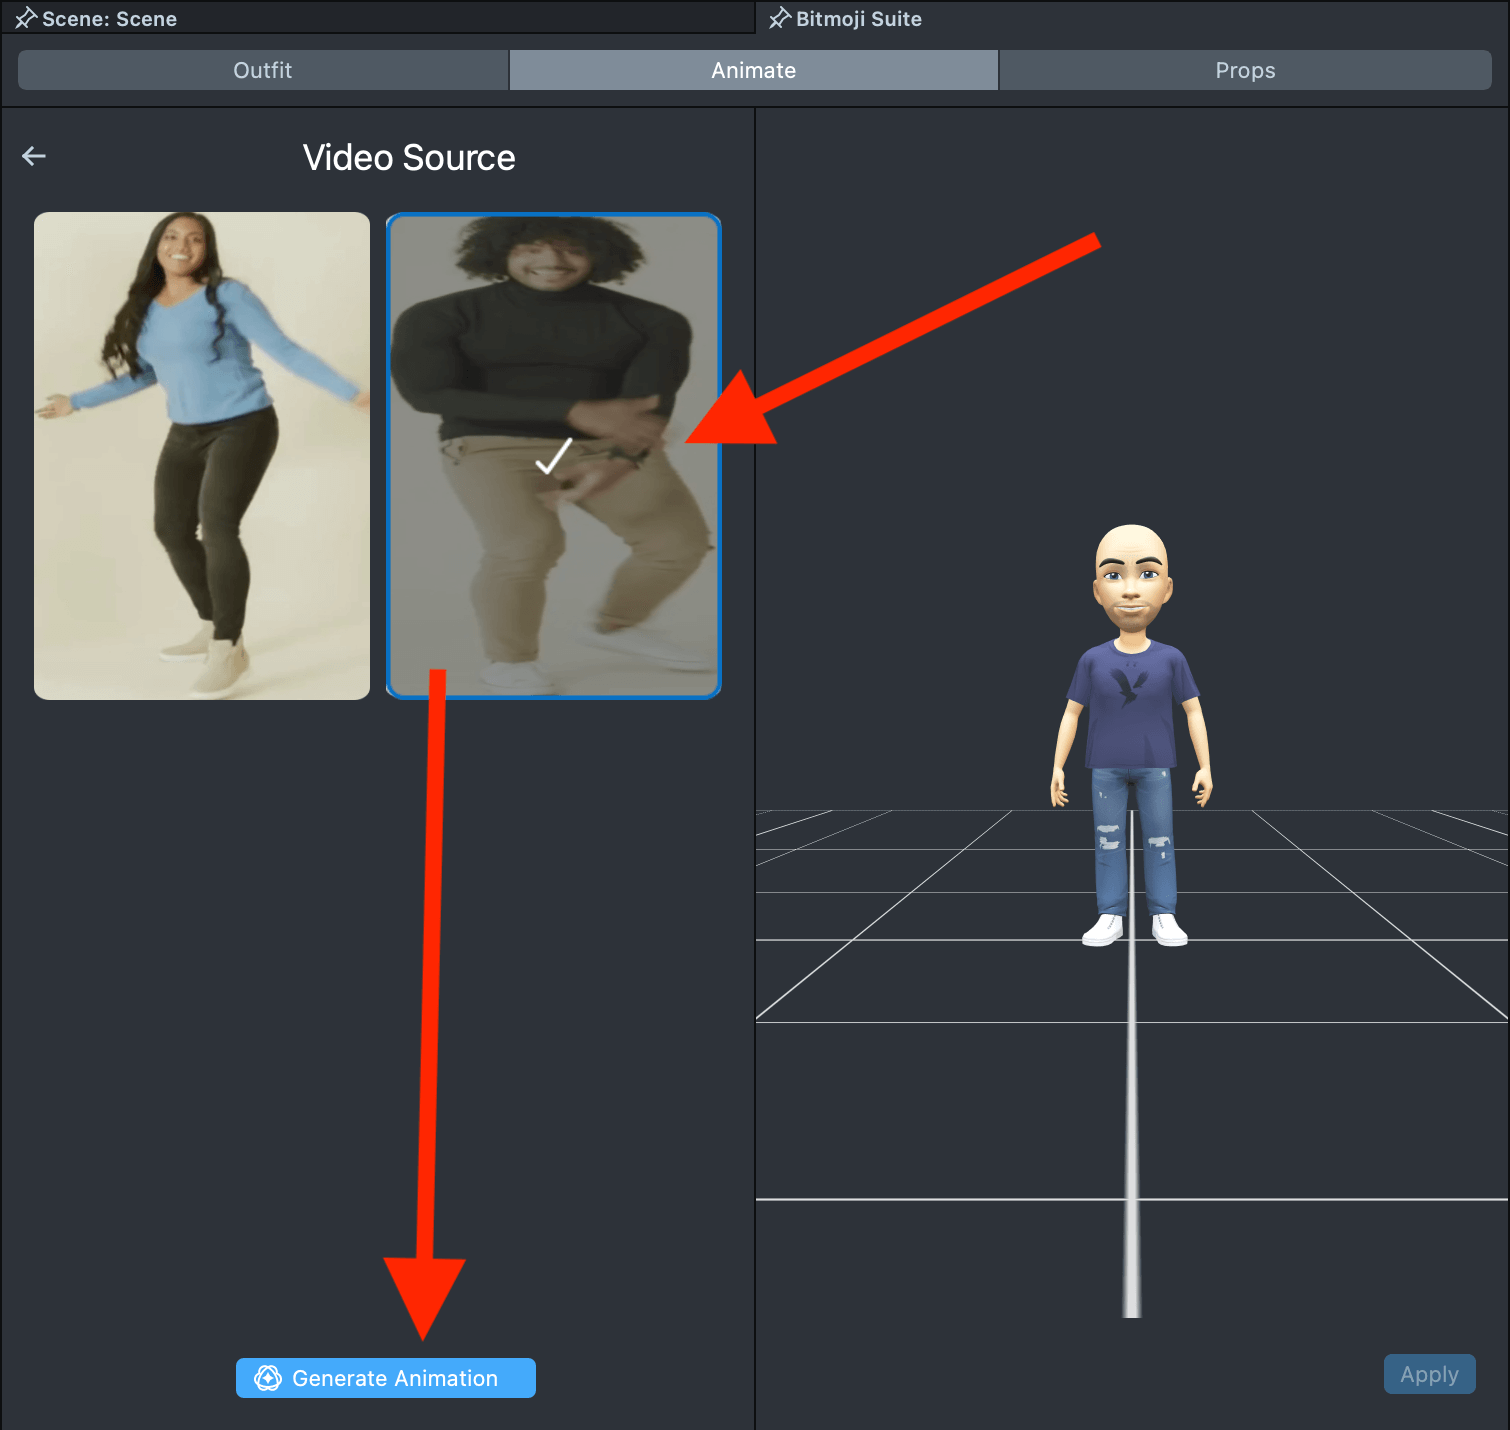Click the pin icon beside Bitmoji Suite
Image resolution: width=1510 pixels, height=1430 pixels.
point(779,19)
